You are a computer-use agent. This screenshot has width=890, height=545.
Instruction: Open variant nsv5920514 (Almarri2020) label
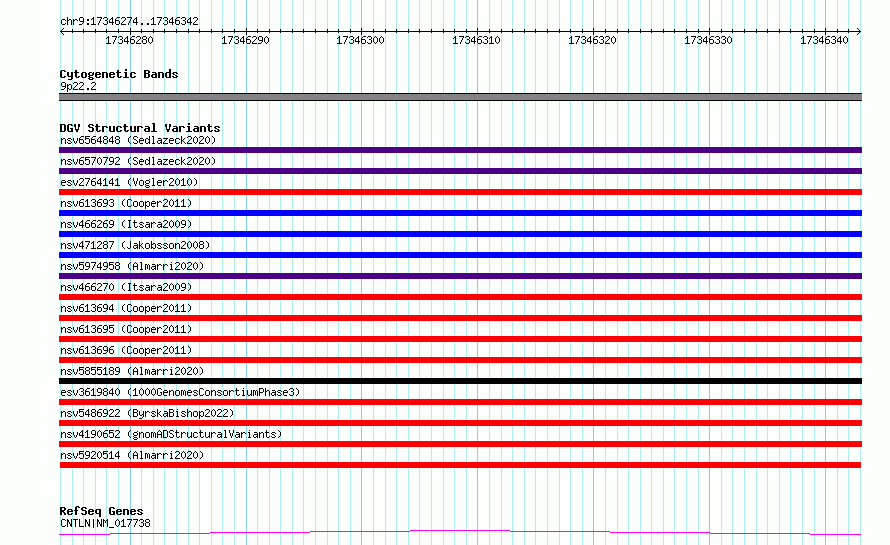point(132,455)
